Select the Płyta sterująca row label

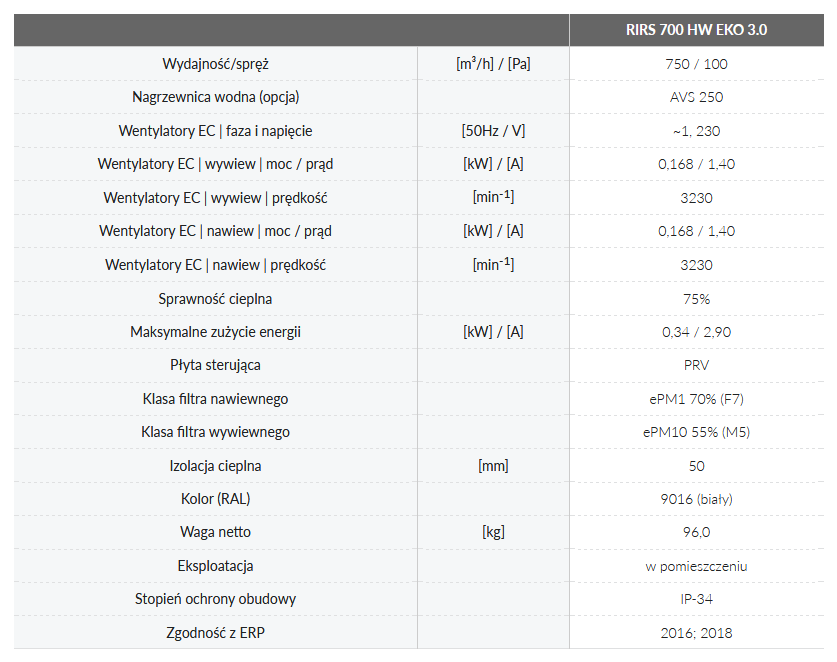coord(216,365)
